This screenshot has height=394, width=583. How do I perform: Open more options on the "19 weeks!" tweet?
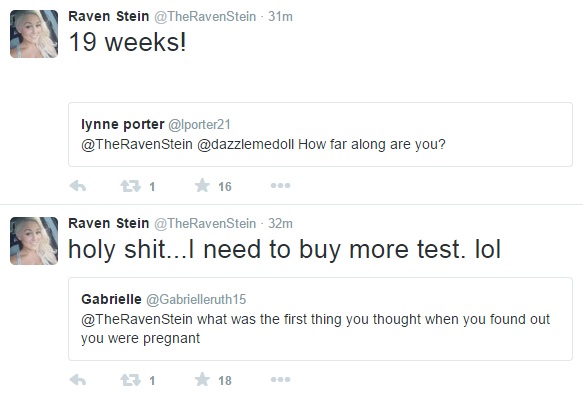tap(280, 185)
